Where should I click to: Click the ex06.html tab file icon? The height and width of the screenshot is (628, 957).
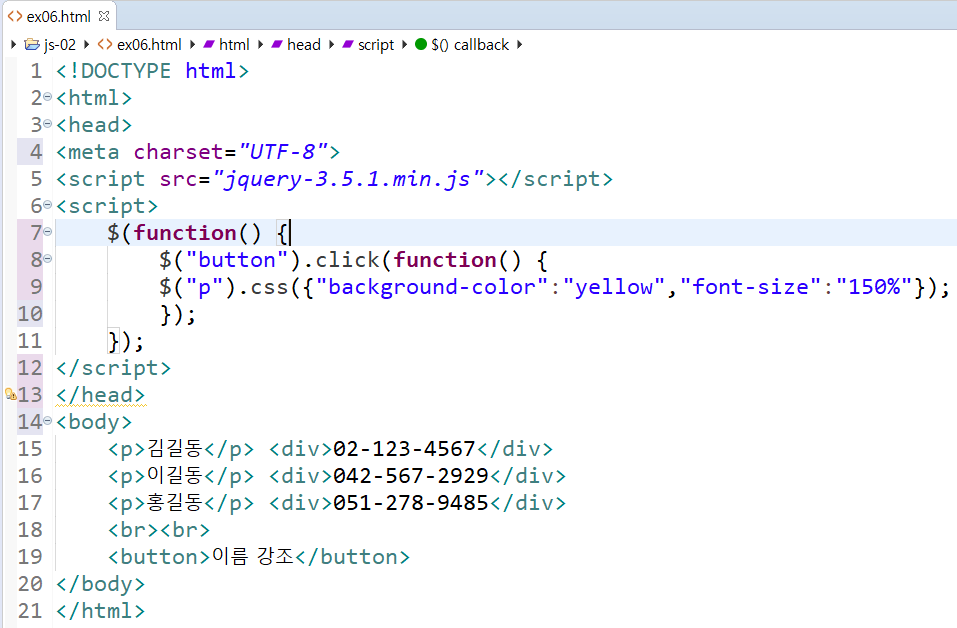click(15, 16)
